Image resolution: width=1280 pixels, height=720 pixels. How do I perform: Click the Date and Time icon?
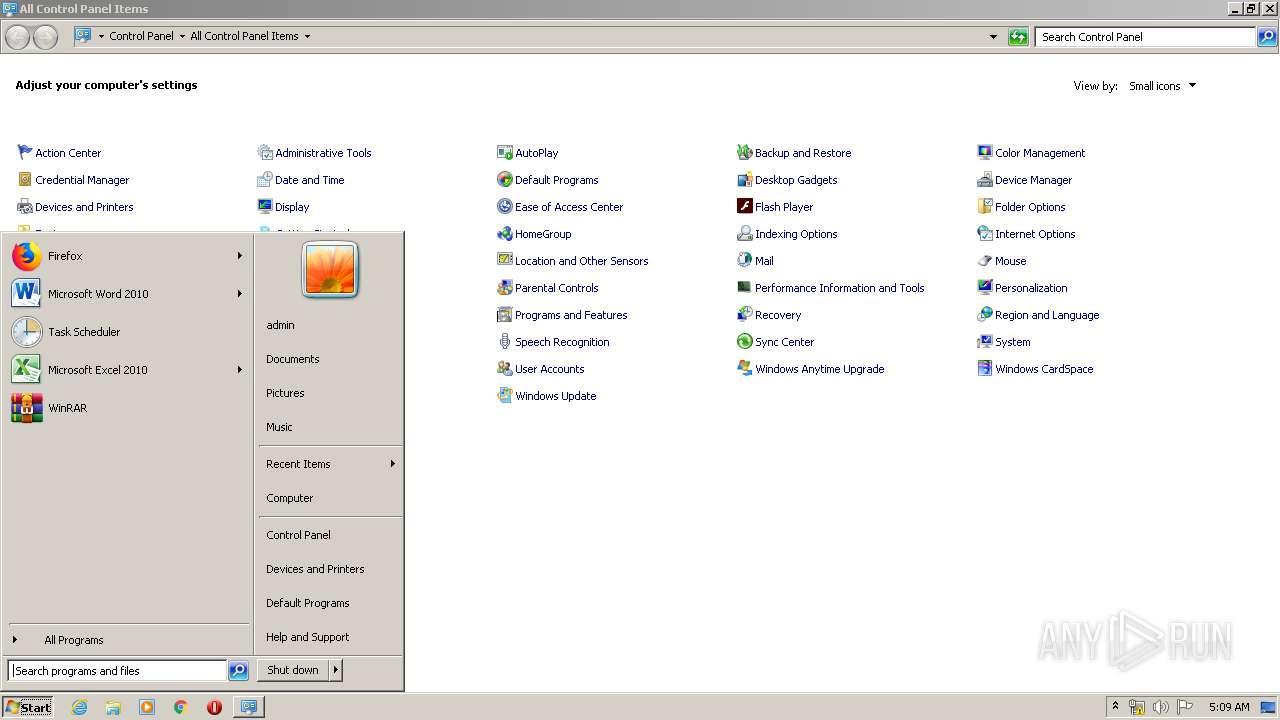coord(265,180)
